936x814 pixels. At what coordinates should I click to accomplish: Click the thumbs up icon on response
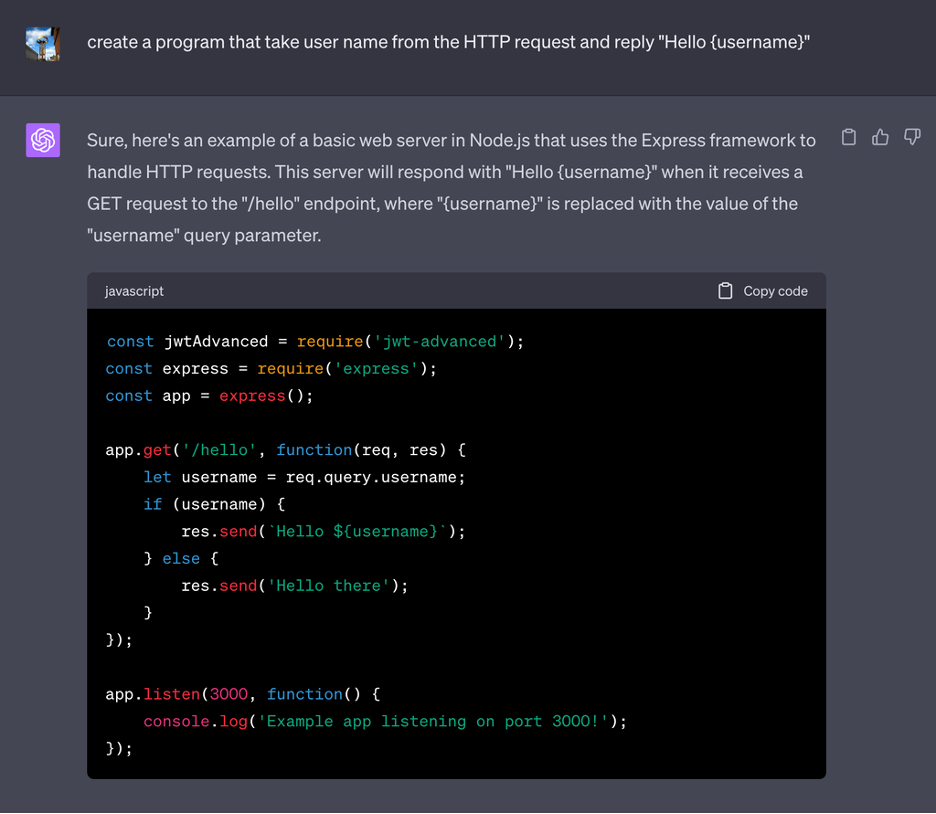(x=880, y=138)
